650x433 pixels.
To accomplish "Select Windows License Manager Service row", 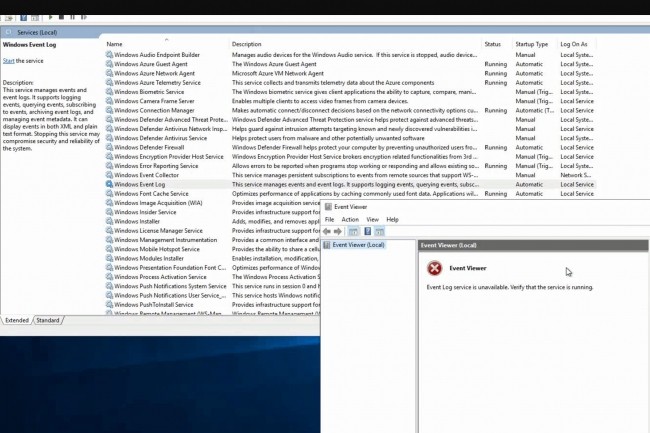I will tap(213, 230).
